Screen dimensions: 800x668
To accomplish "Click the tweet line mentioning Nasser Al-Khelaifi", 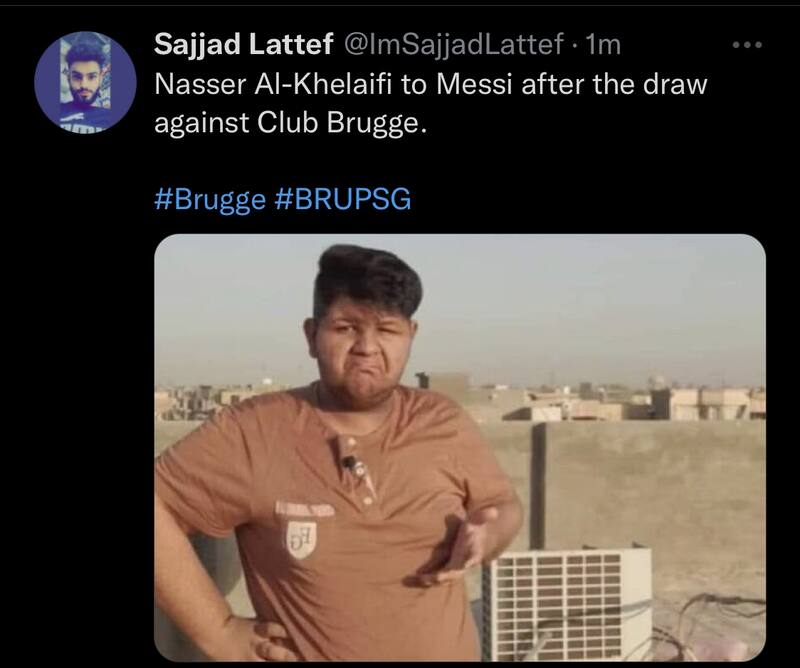I will (431, 85).
